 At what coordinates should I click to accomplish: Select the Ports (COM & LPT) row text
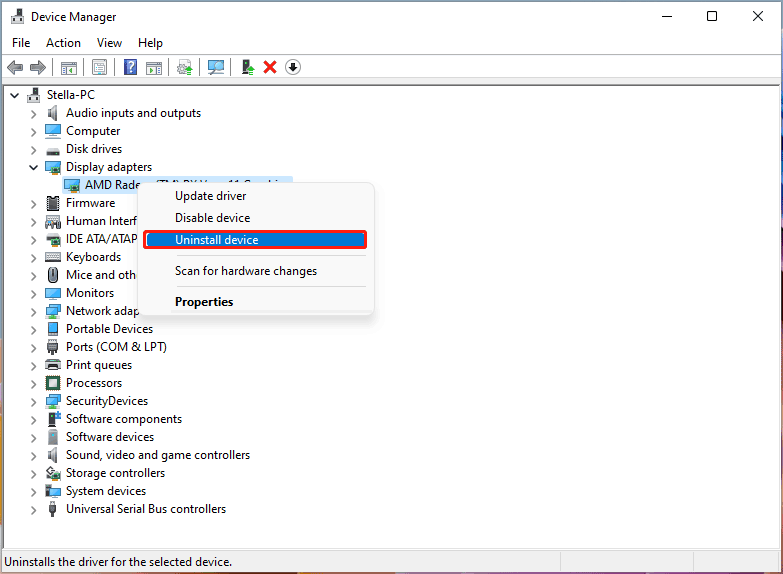pos(116,347)
